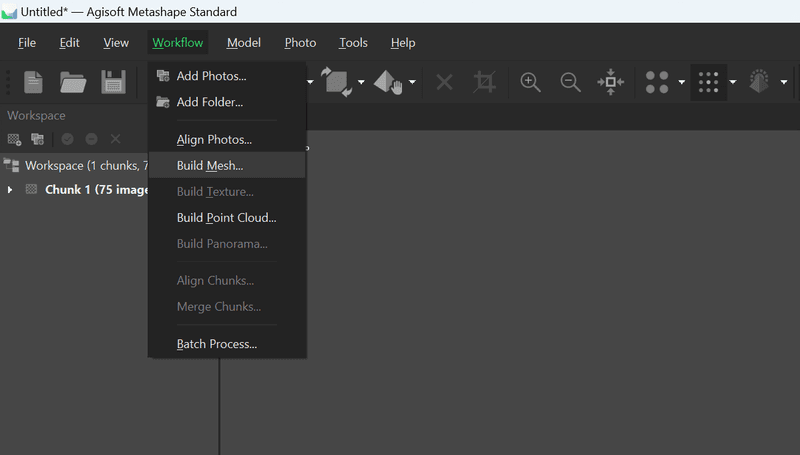Open dropdown arrow beside point cloud grid icon
The height and width of the screenshot is (455, 800).
point(733,82)
